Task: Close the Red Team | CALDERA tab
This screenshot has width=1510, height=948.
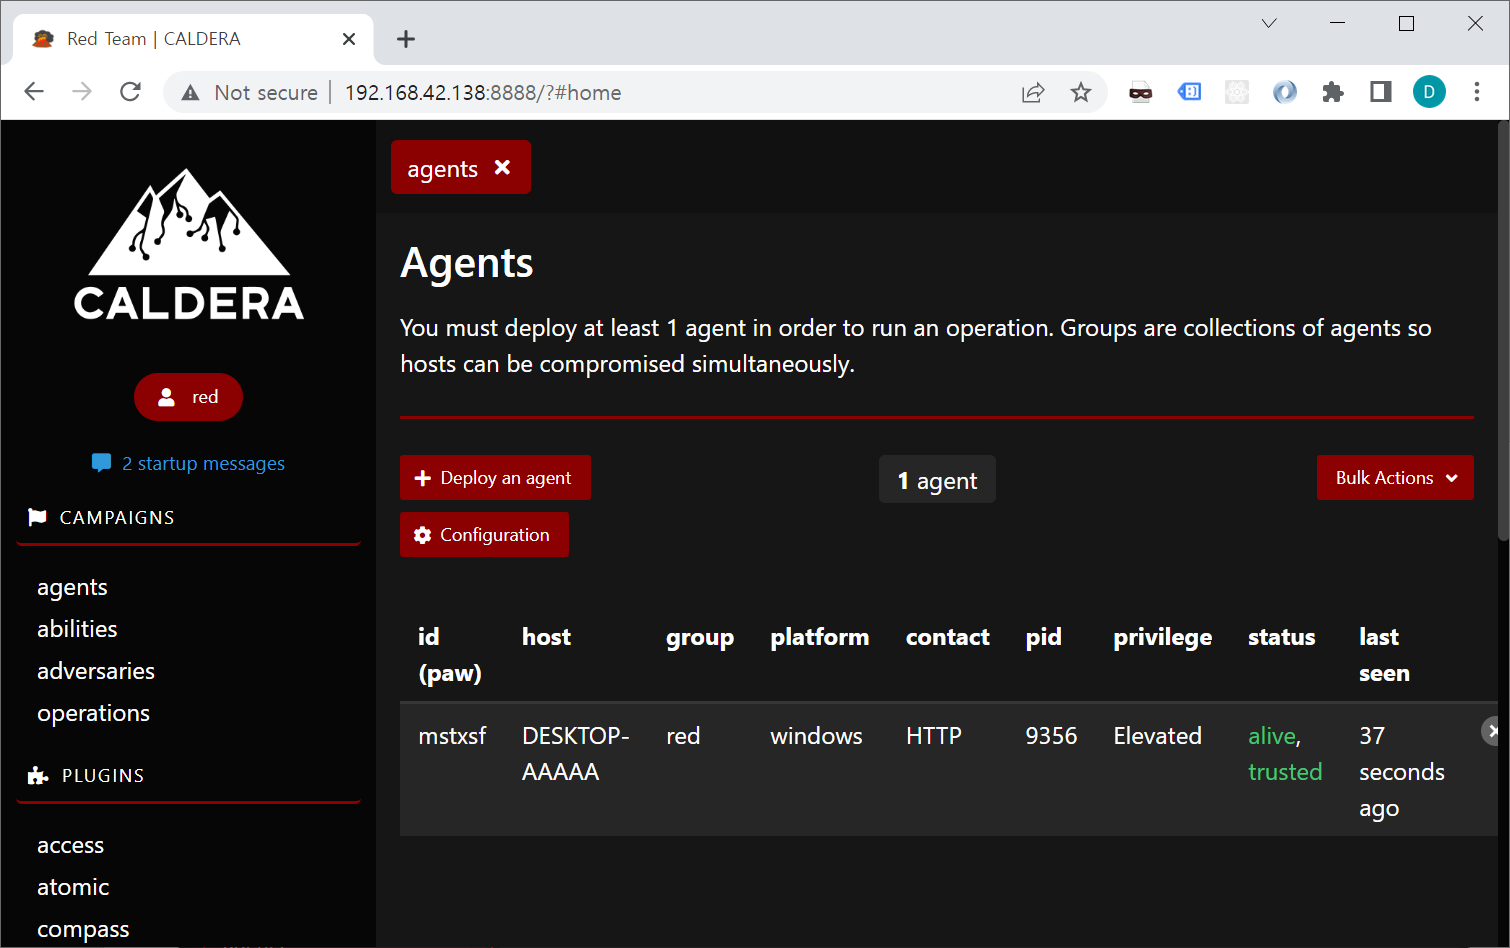Action: point(349,39)
